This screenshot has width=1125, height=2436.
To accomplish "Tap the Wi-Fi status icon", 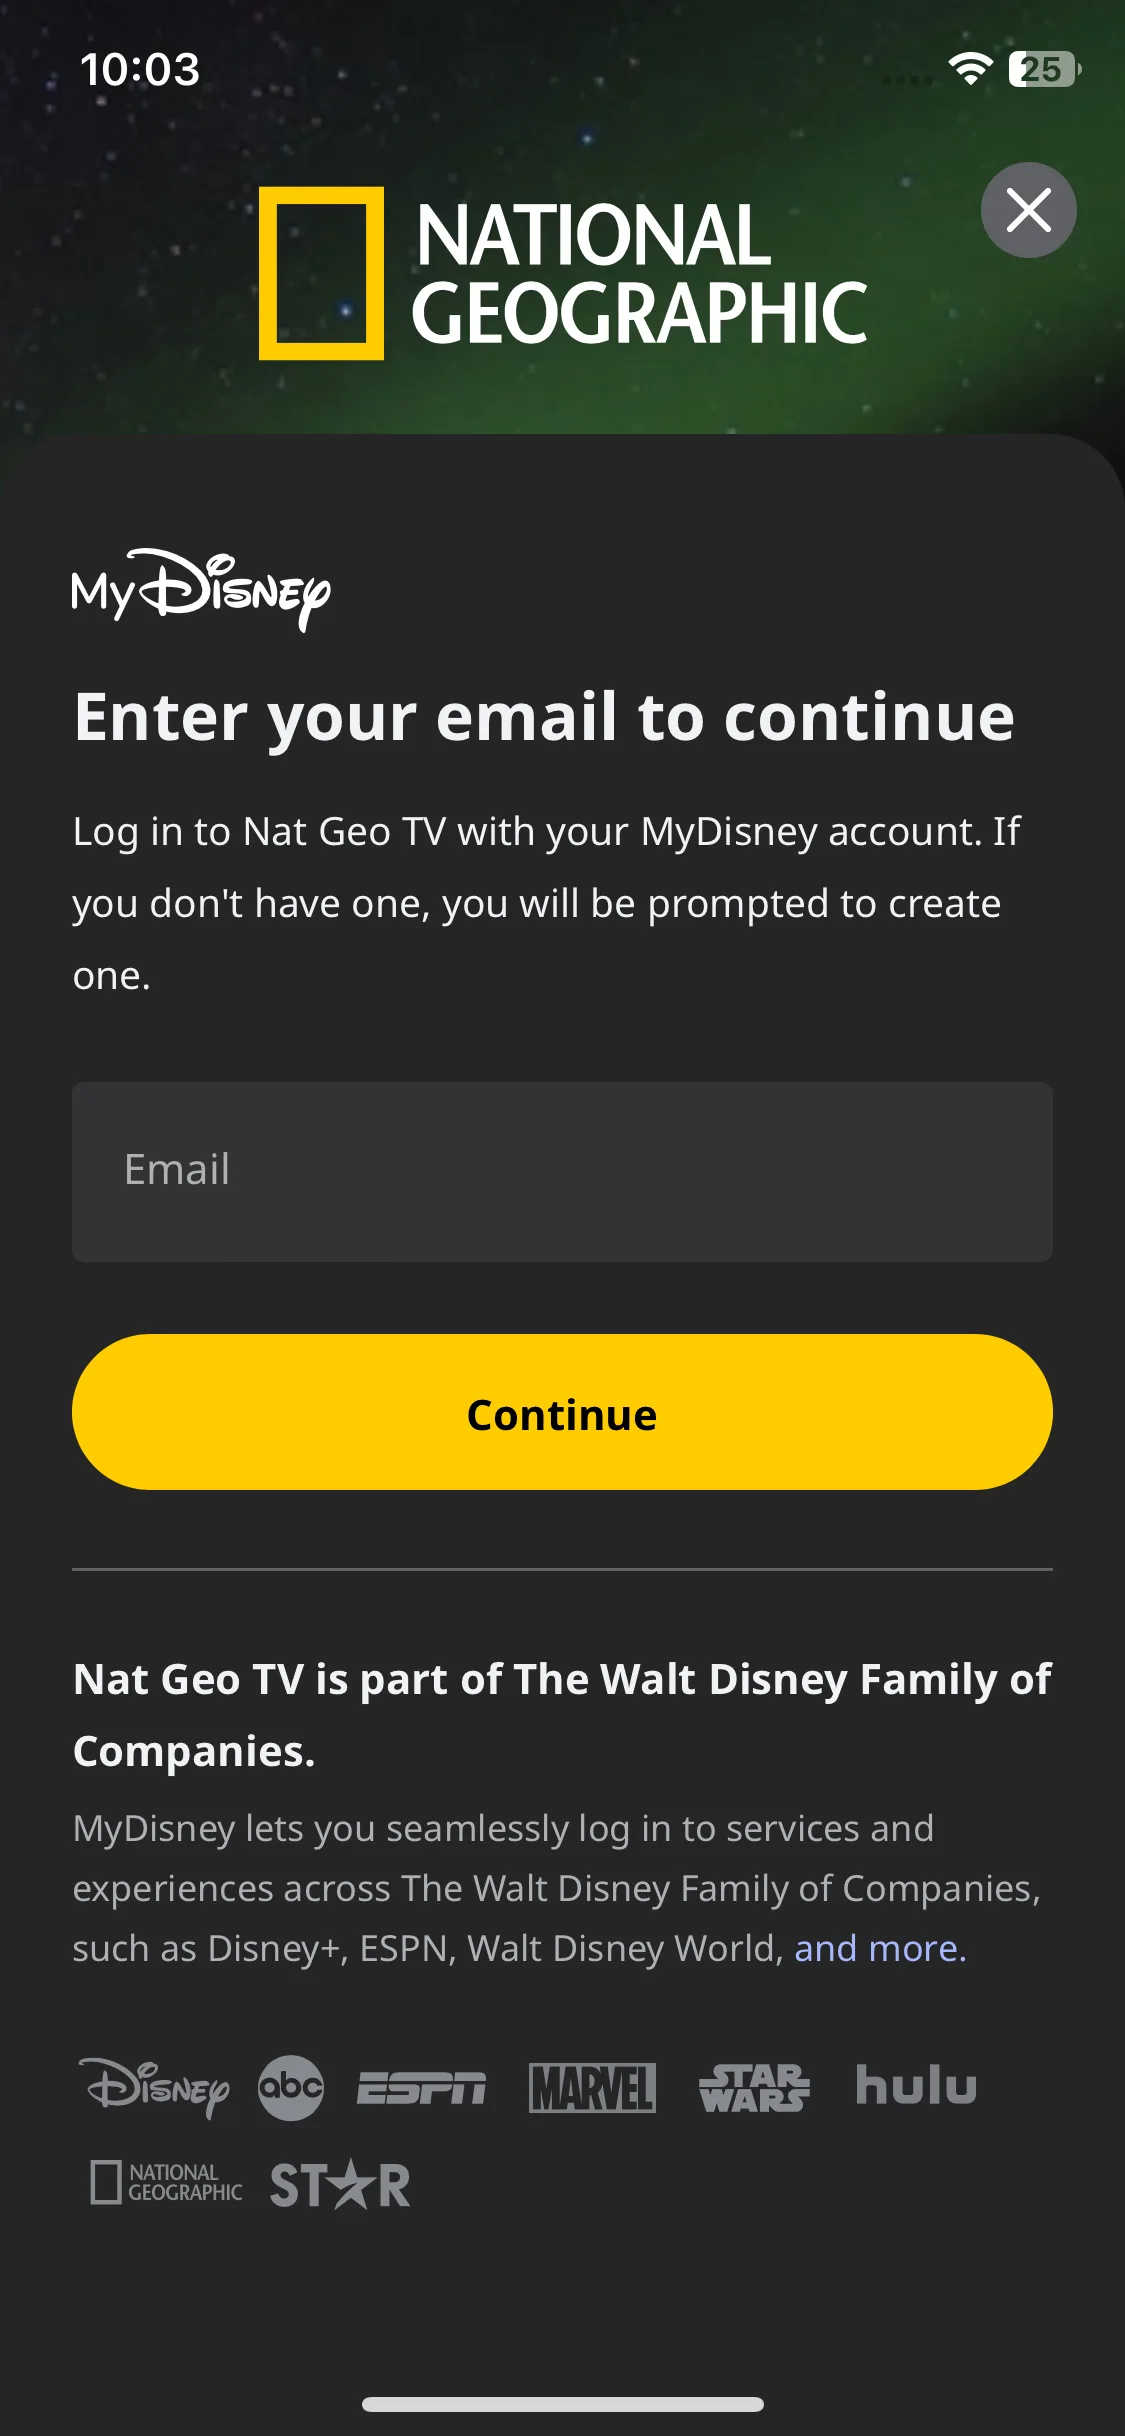I will tap(970, 68).
